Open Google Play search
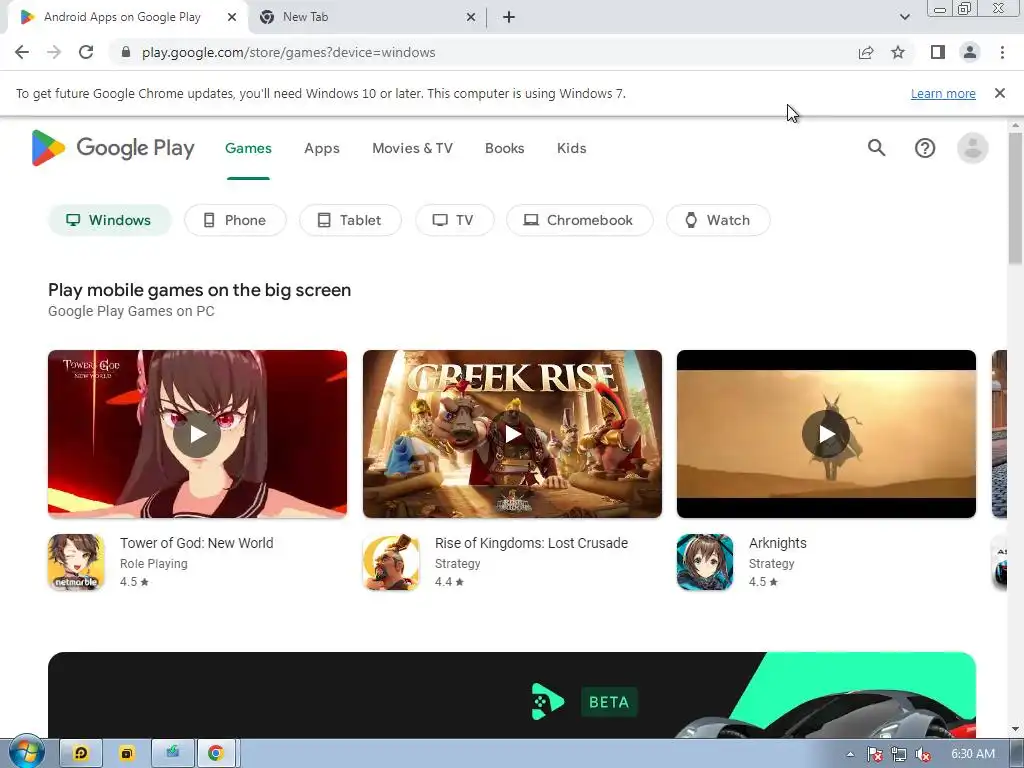This screenshot has width=1024, height=768. pos(876,148)
